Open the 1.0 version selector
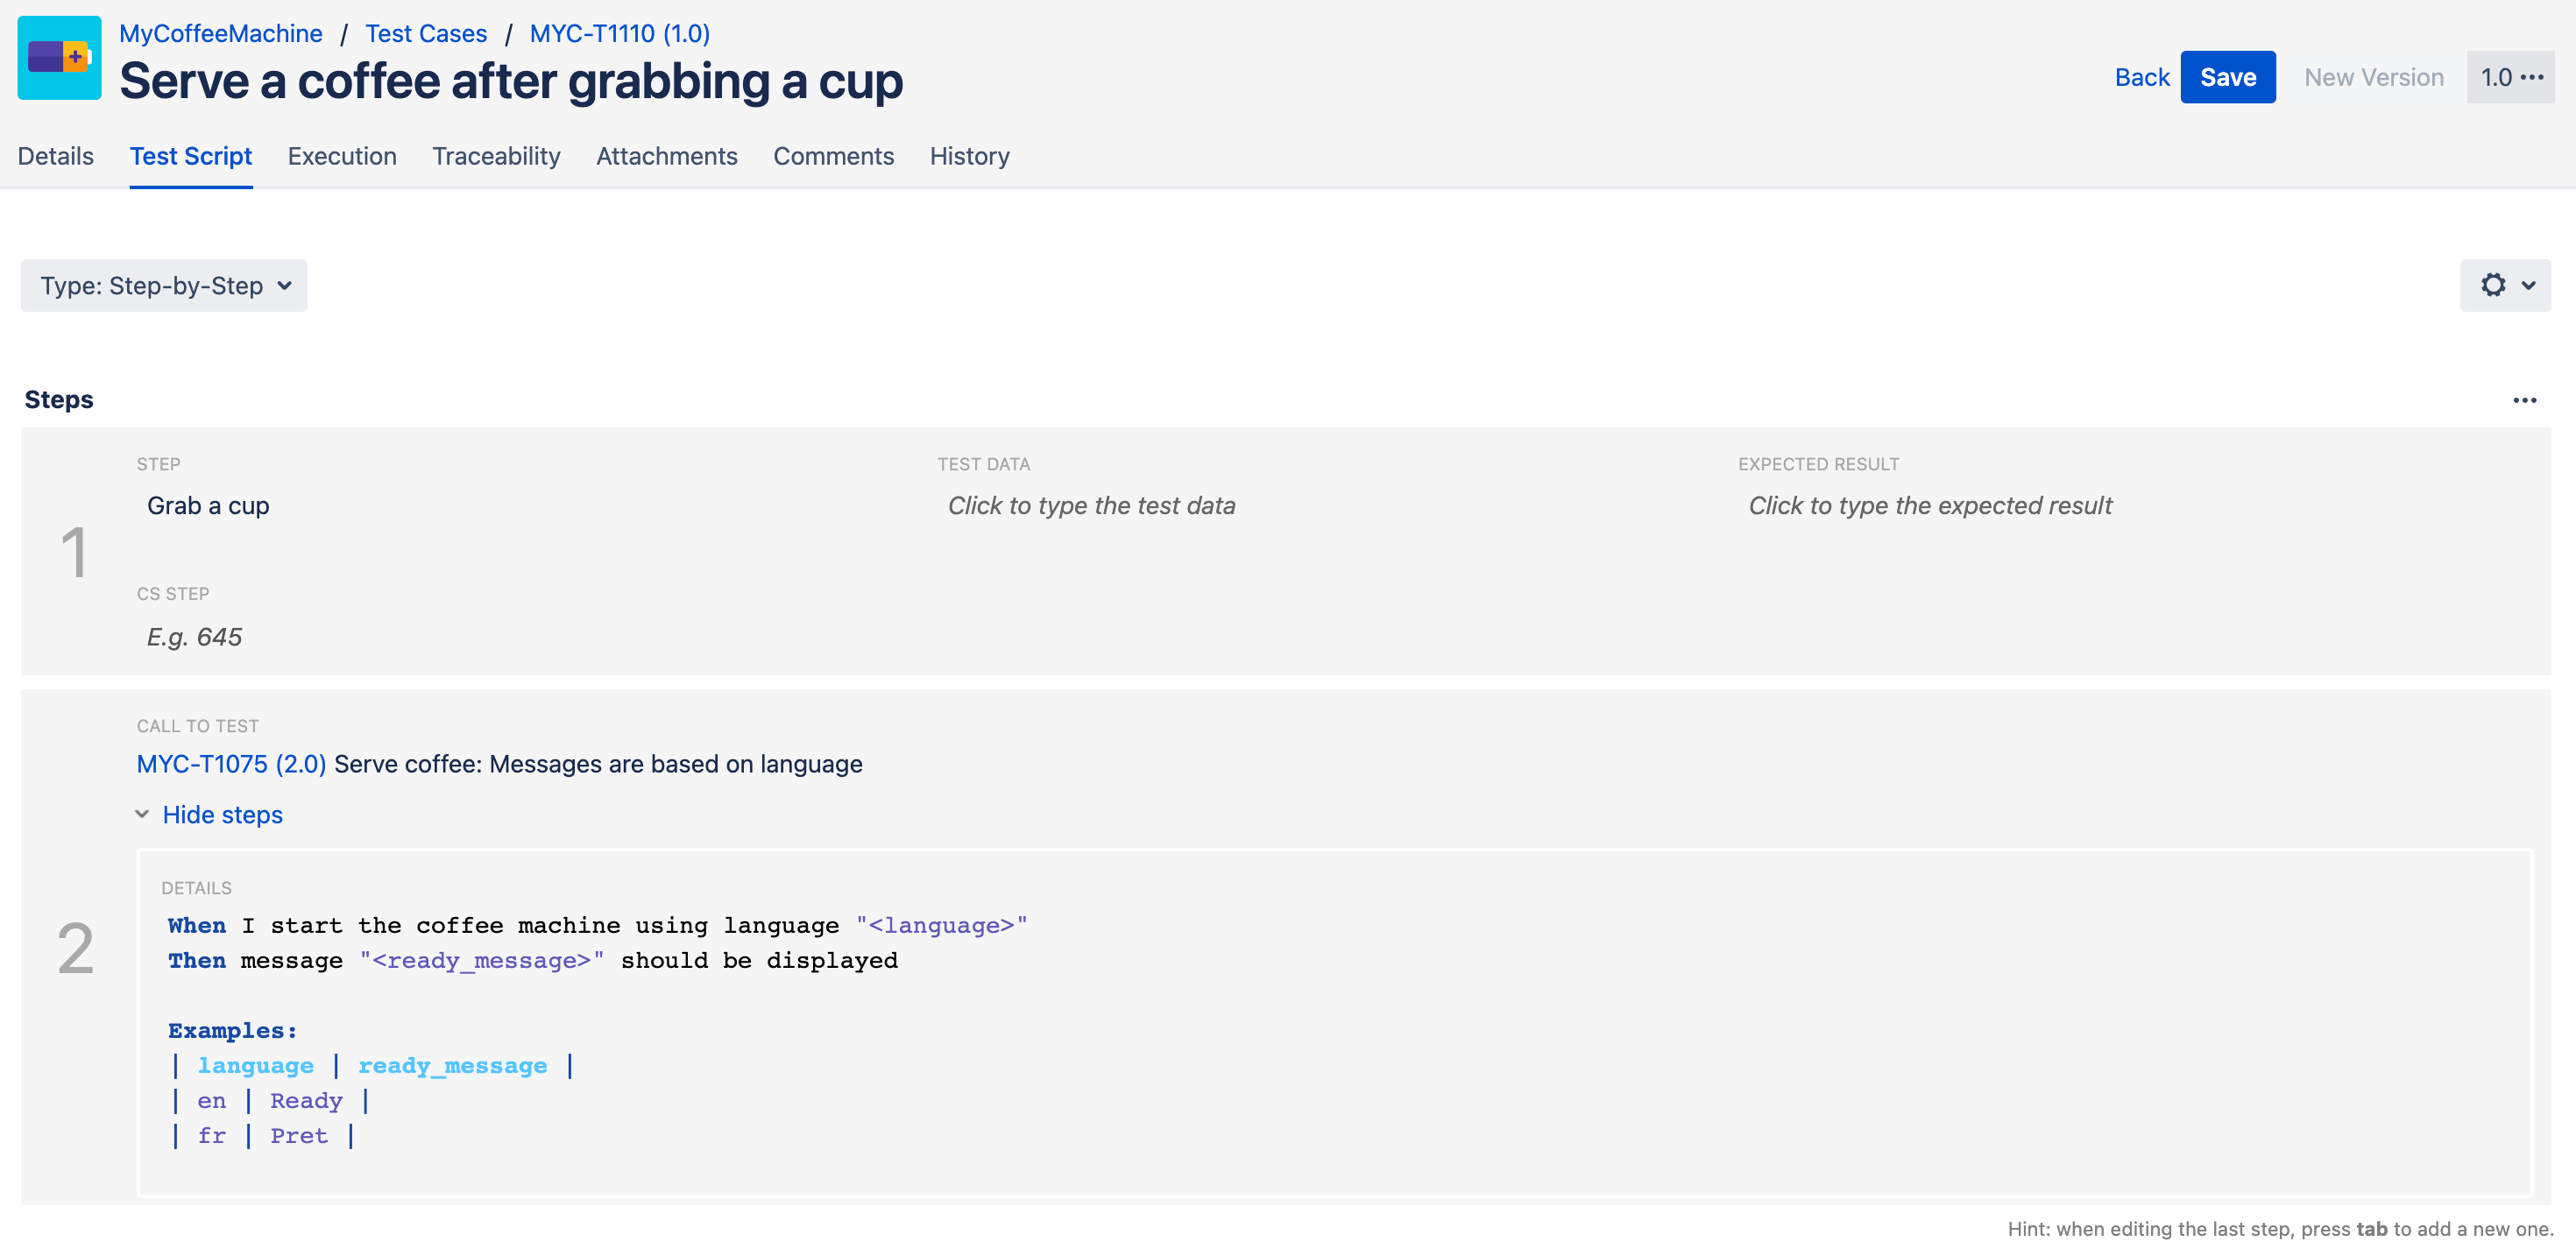Viewport: 2576px width, 1256px height. (2497, 77)
